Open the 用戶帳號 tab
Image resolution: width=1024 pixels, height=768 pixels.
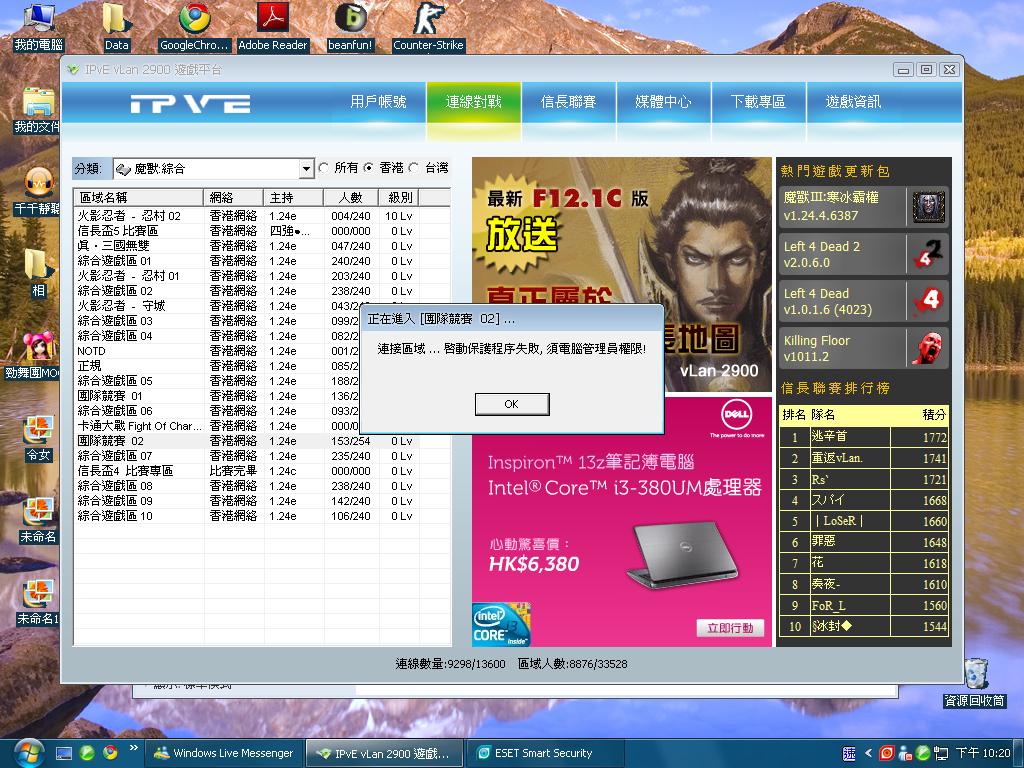[x=378, y=102]
